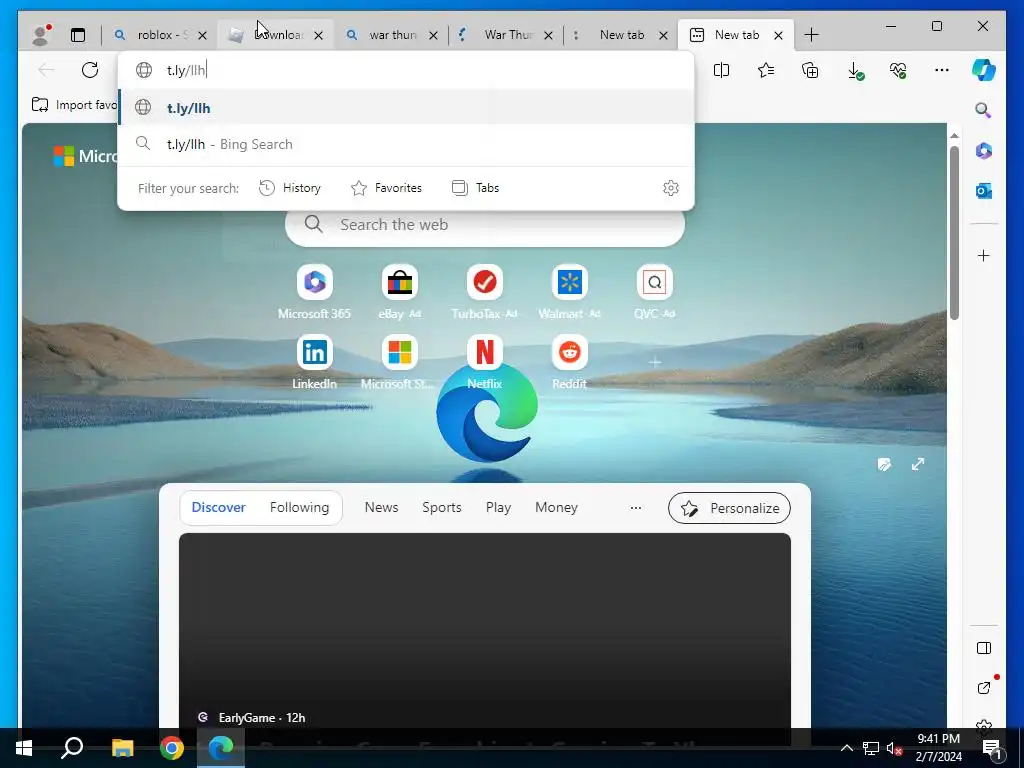Open the Downloads icon
The height and width of the screenshot is (768, 1024).
tap(855, 70)
